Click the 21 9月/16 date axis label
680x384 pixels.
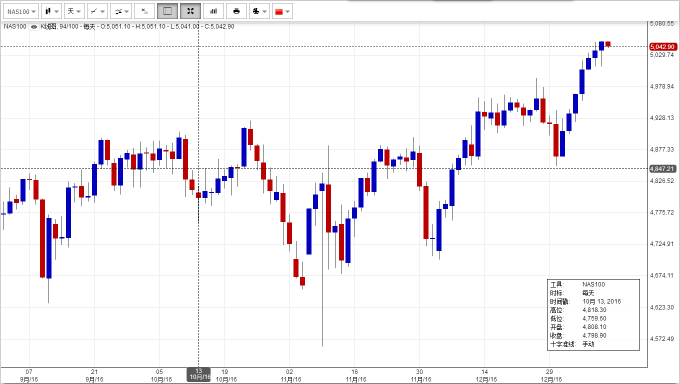(x=94, y=376)
